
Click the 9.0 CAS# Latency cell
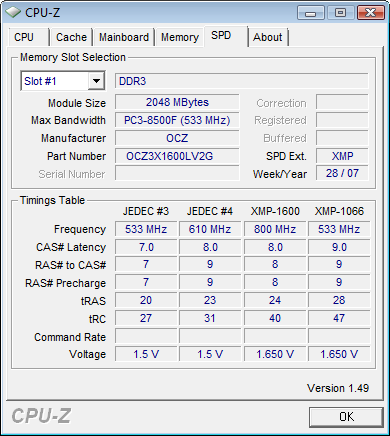pyautogui.click(x=339, y=247)
